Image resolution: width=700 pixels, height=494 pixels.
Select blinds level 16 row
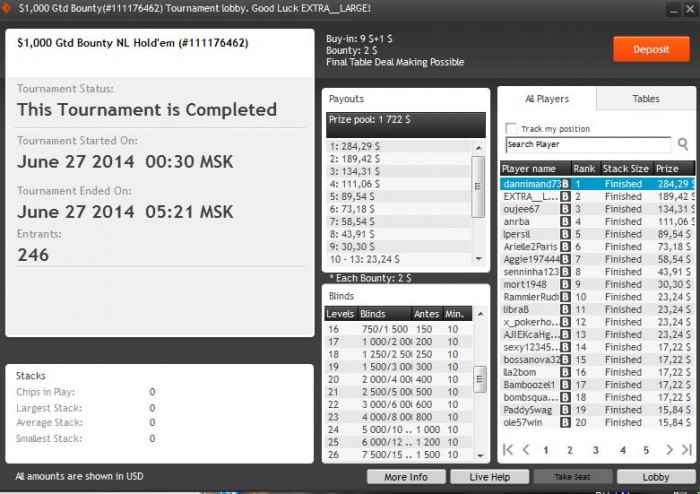[x=398, y=329]
